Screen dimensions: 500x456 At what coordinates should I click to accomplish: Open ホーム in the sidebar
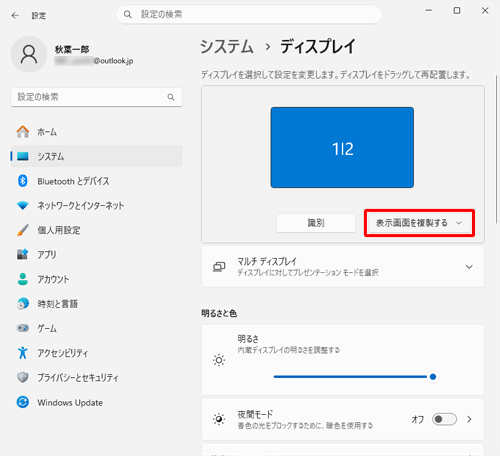coord(96,132)
